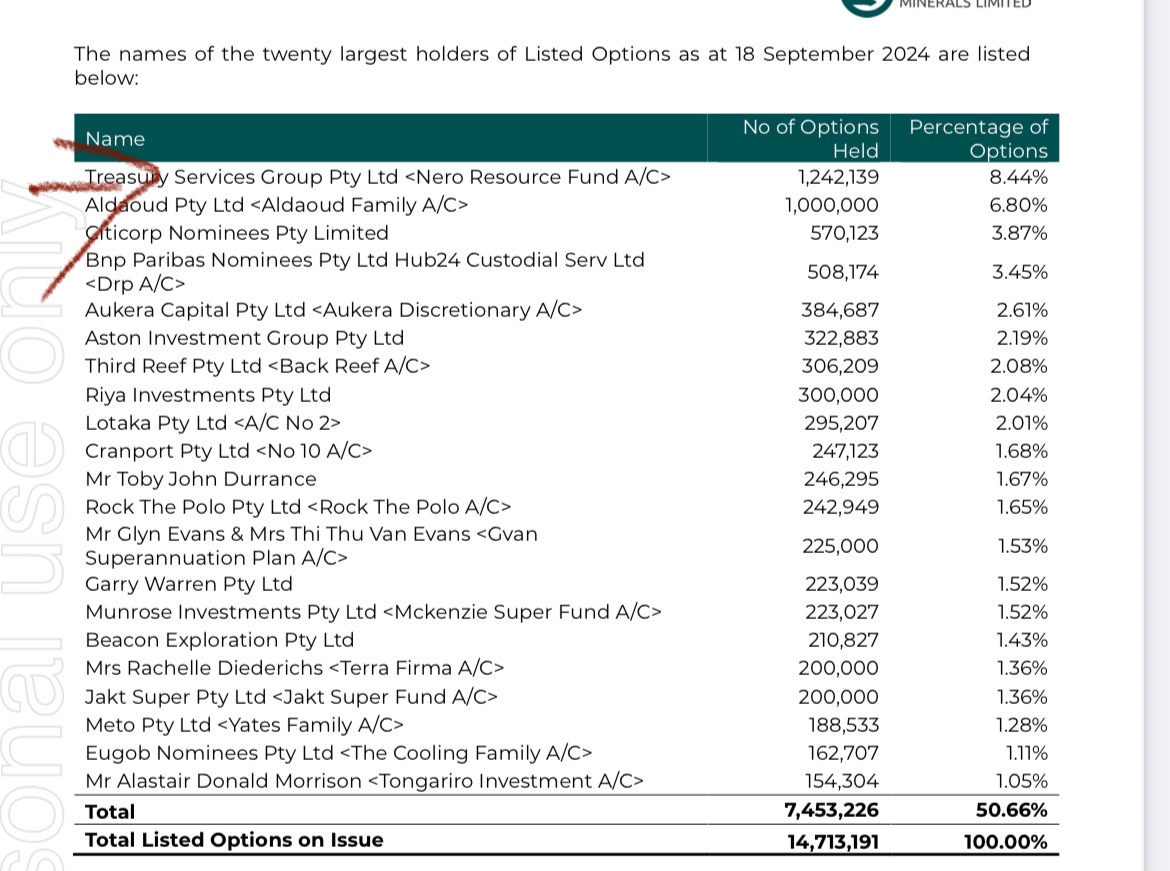
Task: Select the value 162,707
Action: coord(843,753)
